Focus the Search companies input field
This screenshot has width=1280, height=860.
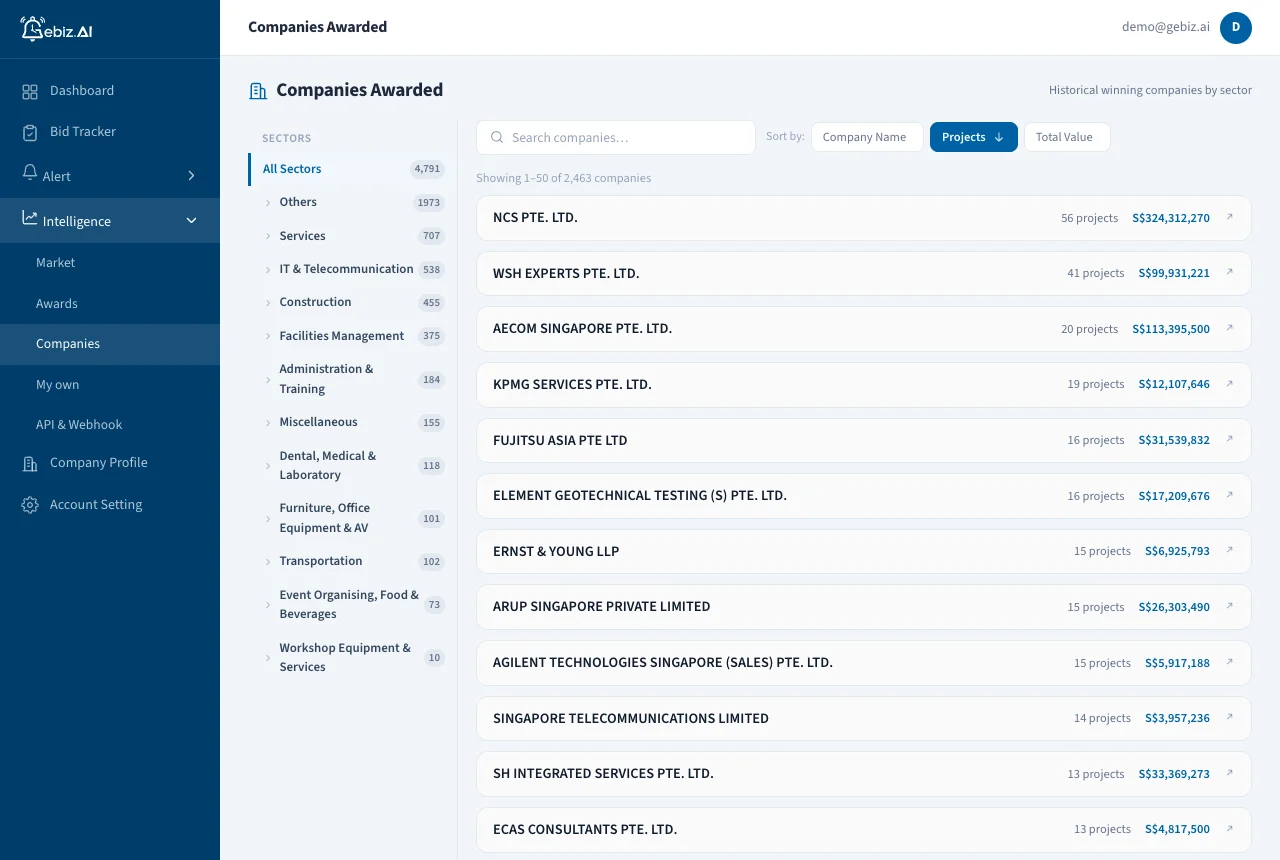[x=616, y=137]
